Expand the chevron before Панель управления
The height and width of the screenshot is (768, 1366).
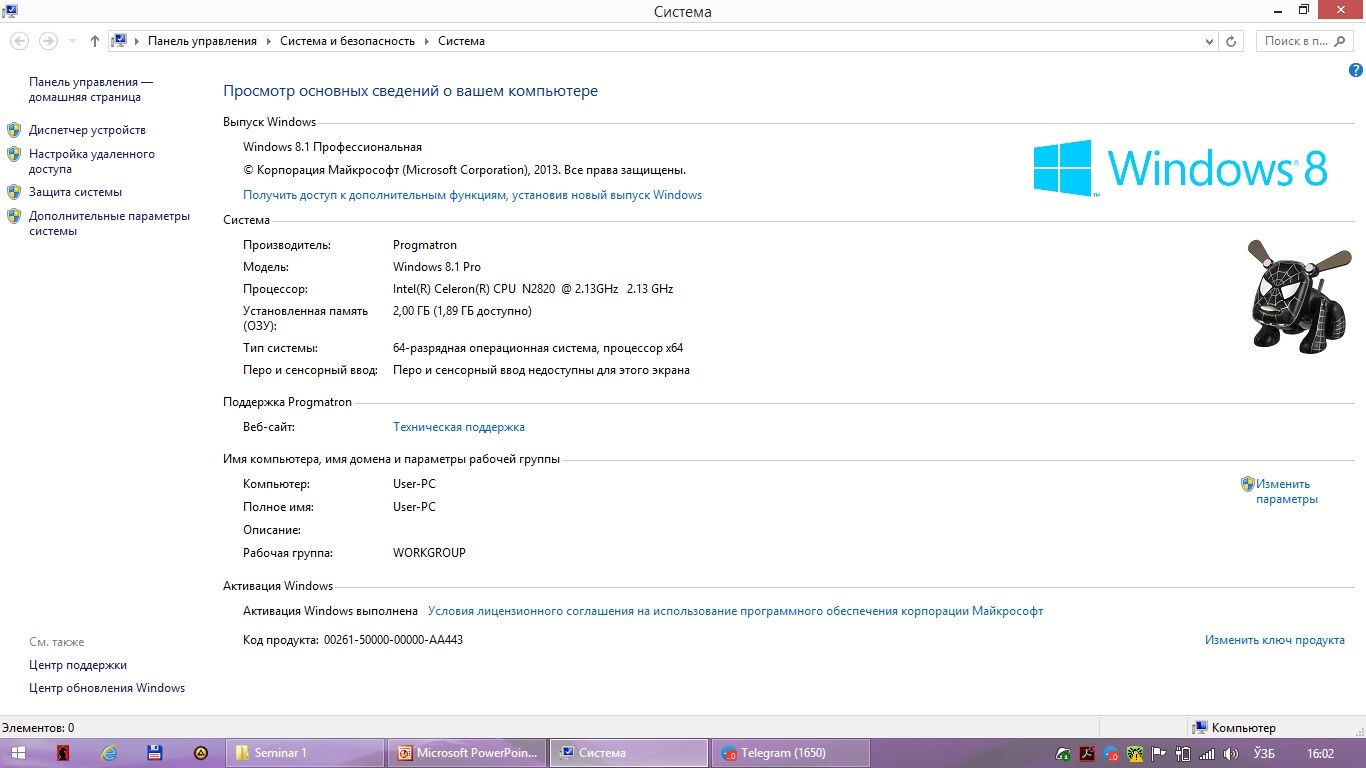click(137, 41)
